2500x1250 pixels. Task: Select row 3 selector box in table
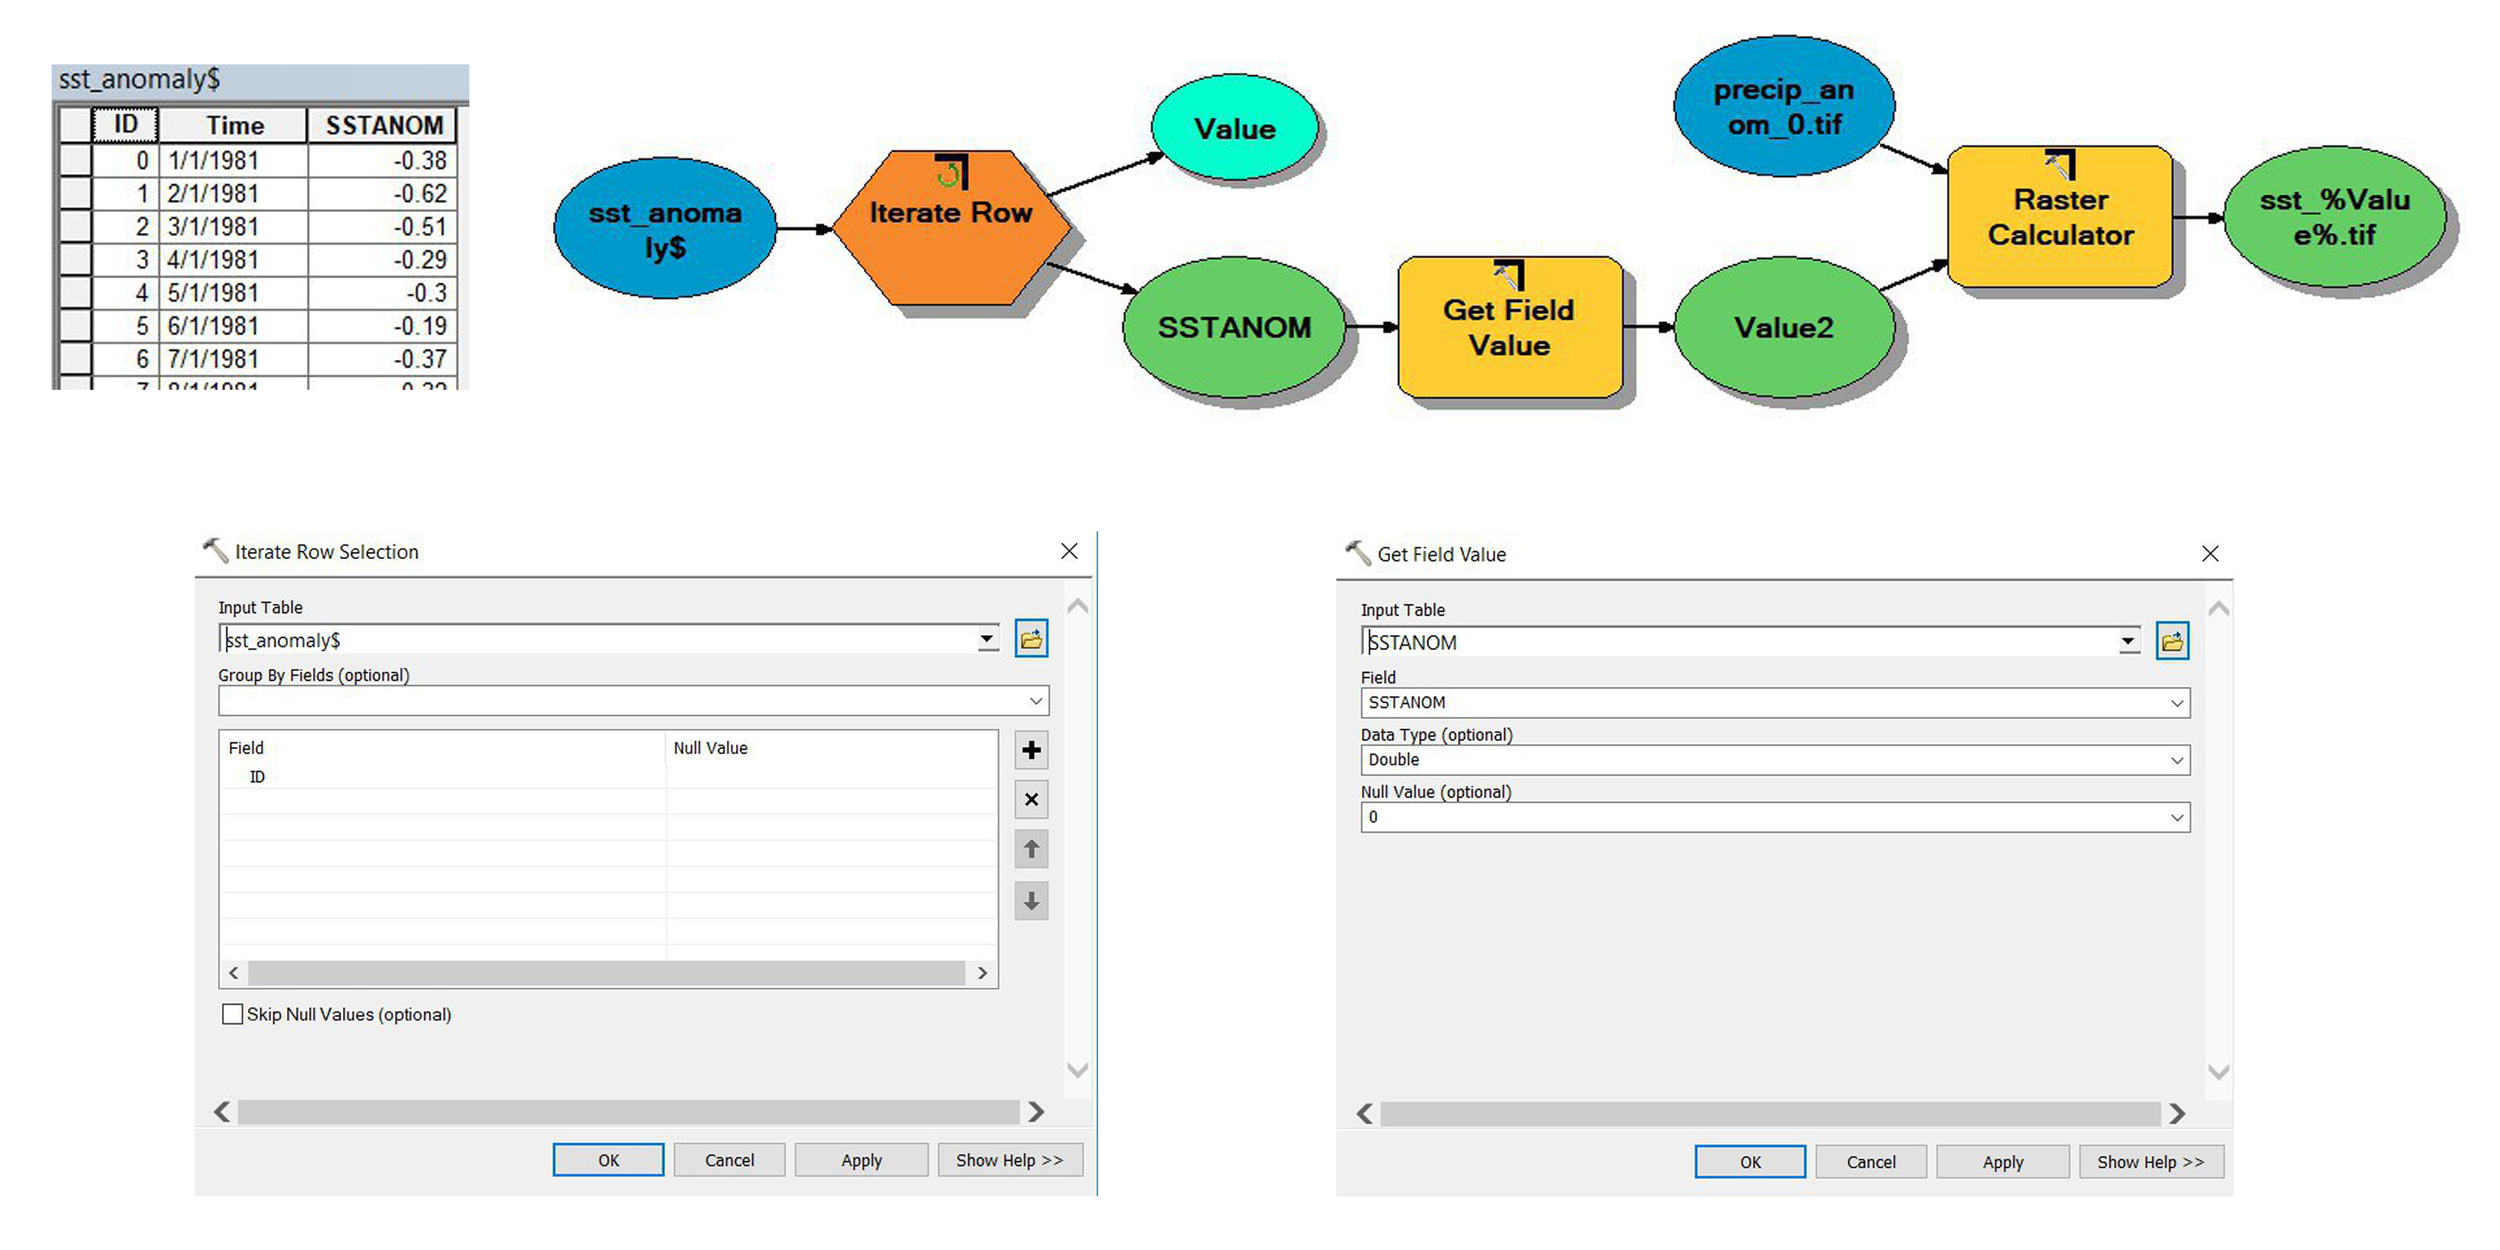[x=75, y=260]
